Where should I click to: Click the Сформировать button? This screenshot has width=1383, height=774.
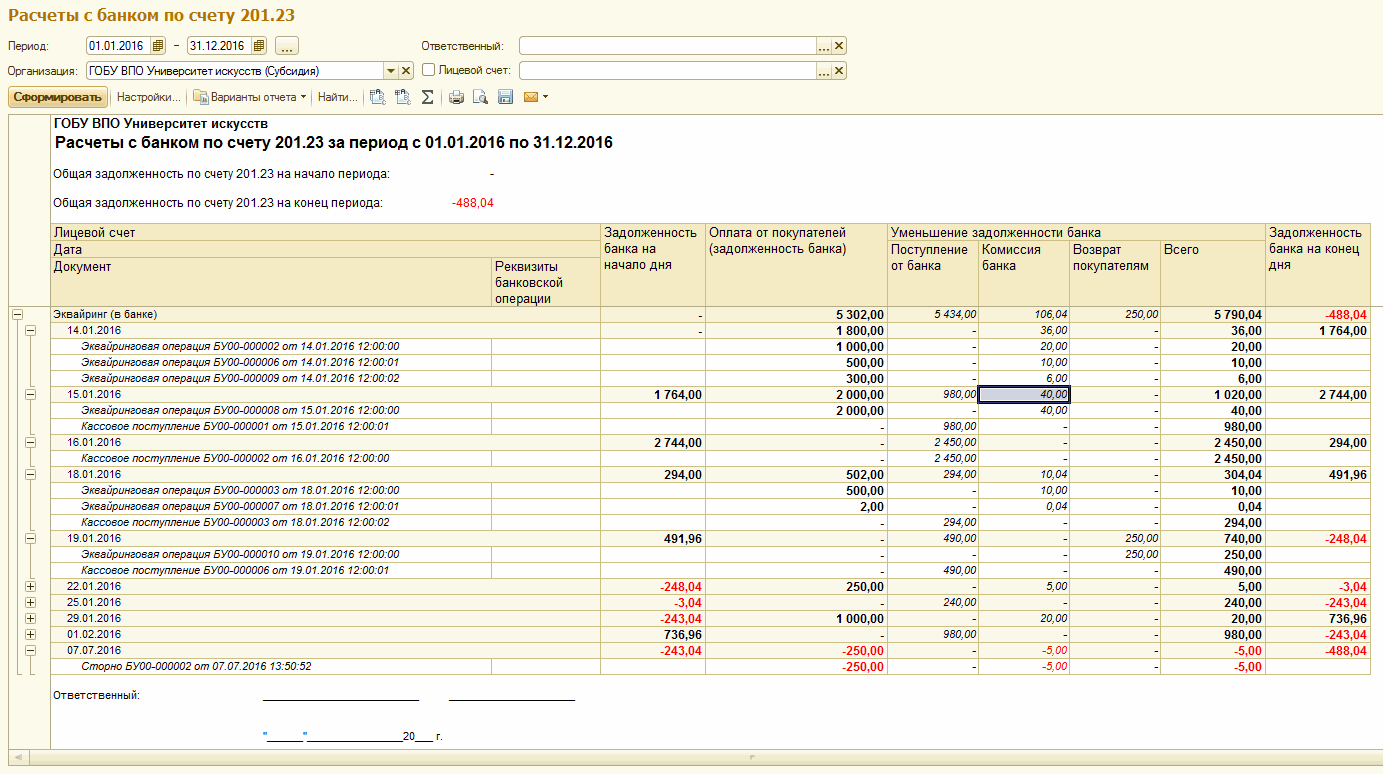click(57, 97)
